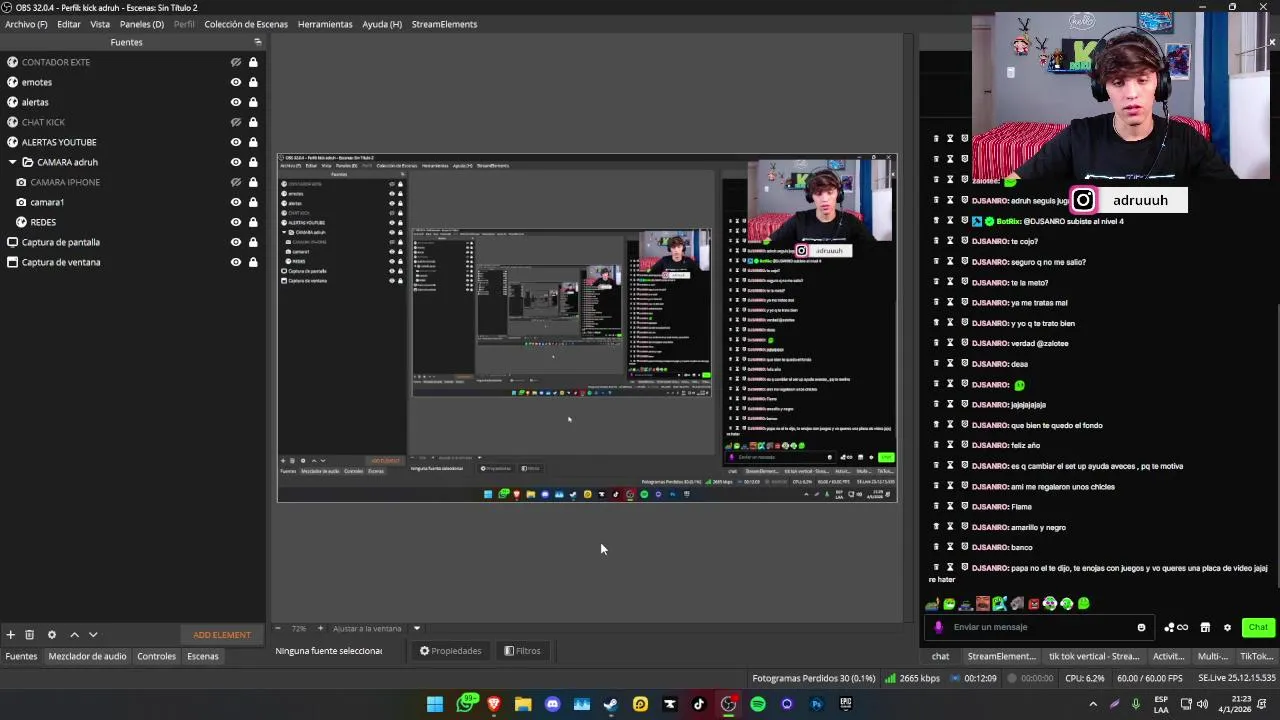1280x720 pixels.
Task: Click the Propiedades button
Action: click(451, 651)
